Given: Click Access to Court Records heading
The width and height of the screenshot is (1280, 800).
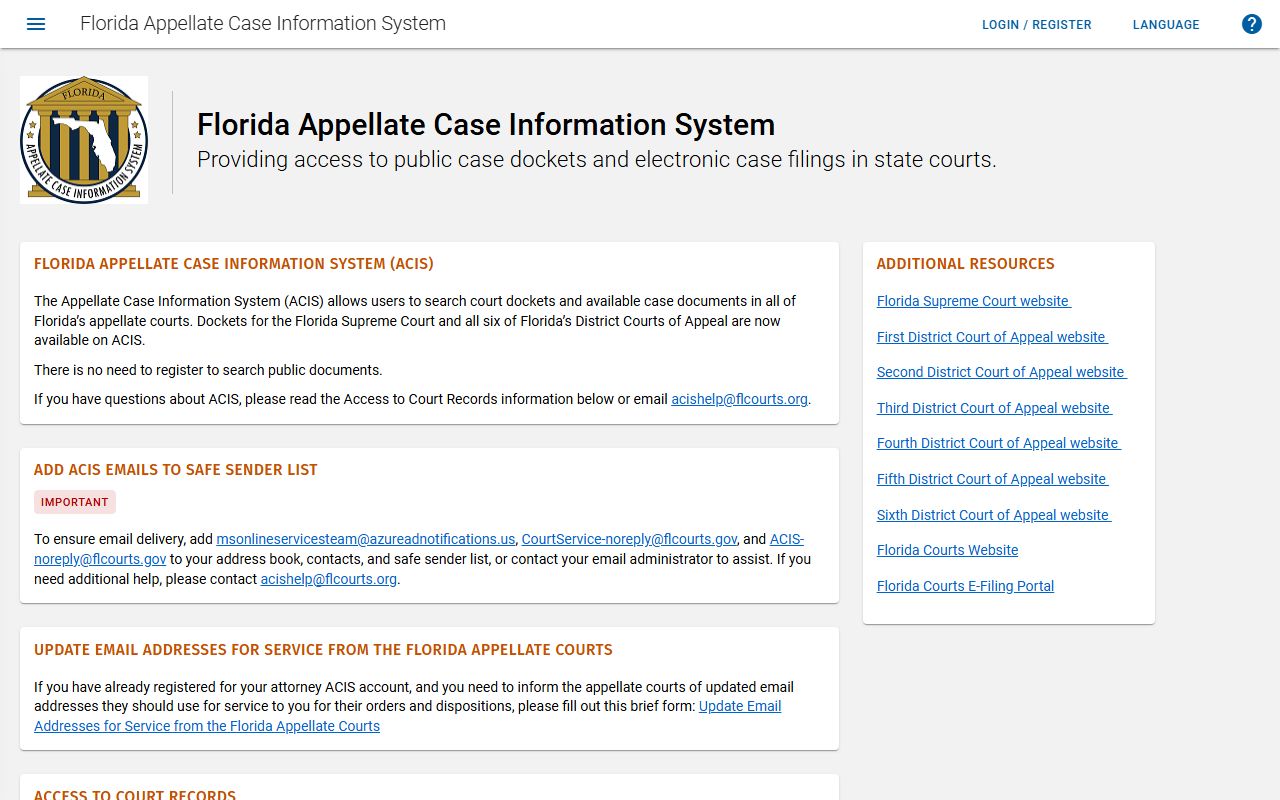Looking at the screenshot, I should [x=135, y=794].
